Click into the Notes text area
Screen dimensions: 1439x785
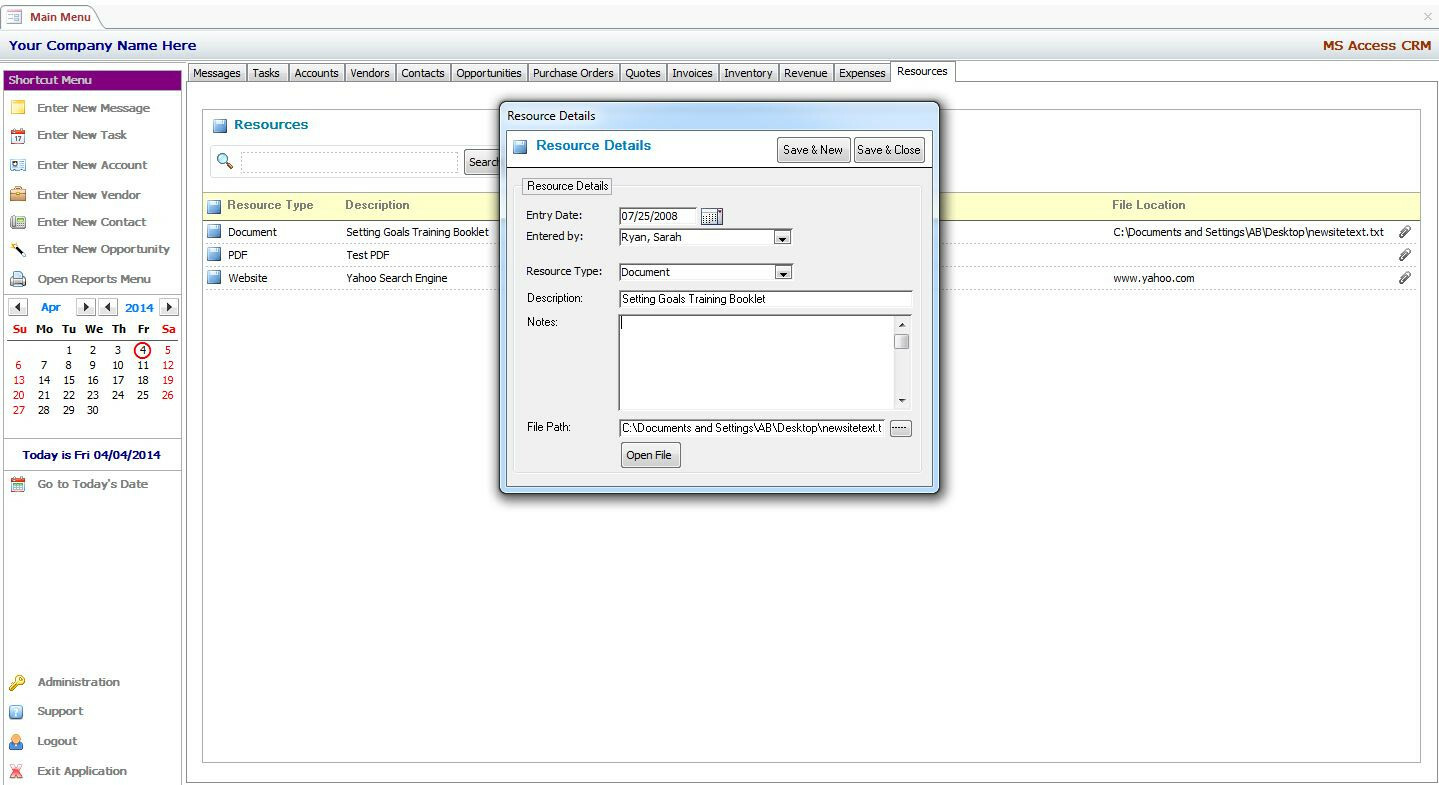tap(757, 362)
